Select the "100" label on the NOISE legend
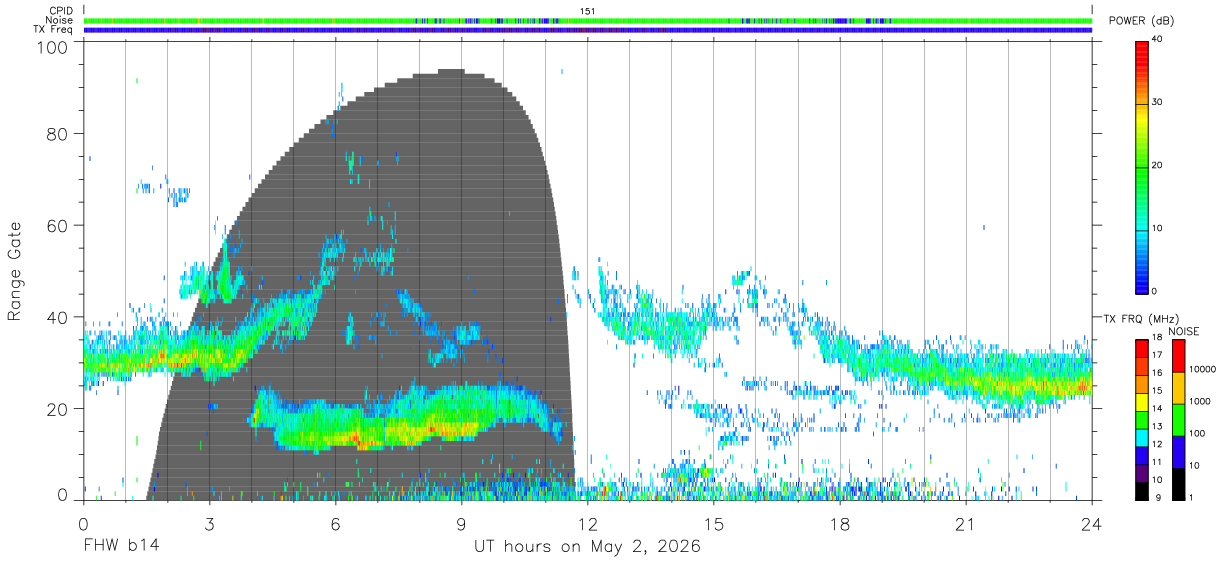 (1196, 434)
